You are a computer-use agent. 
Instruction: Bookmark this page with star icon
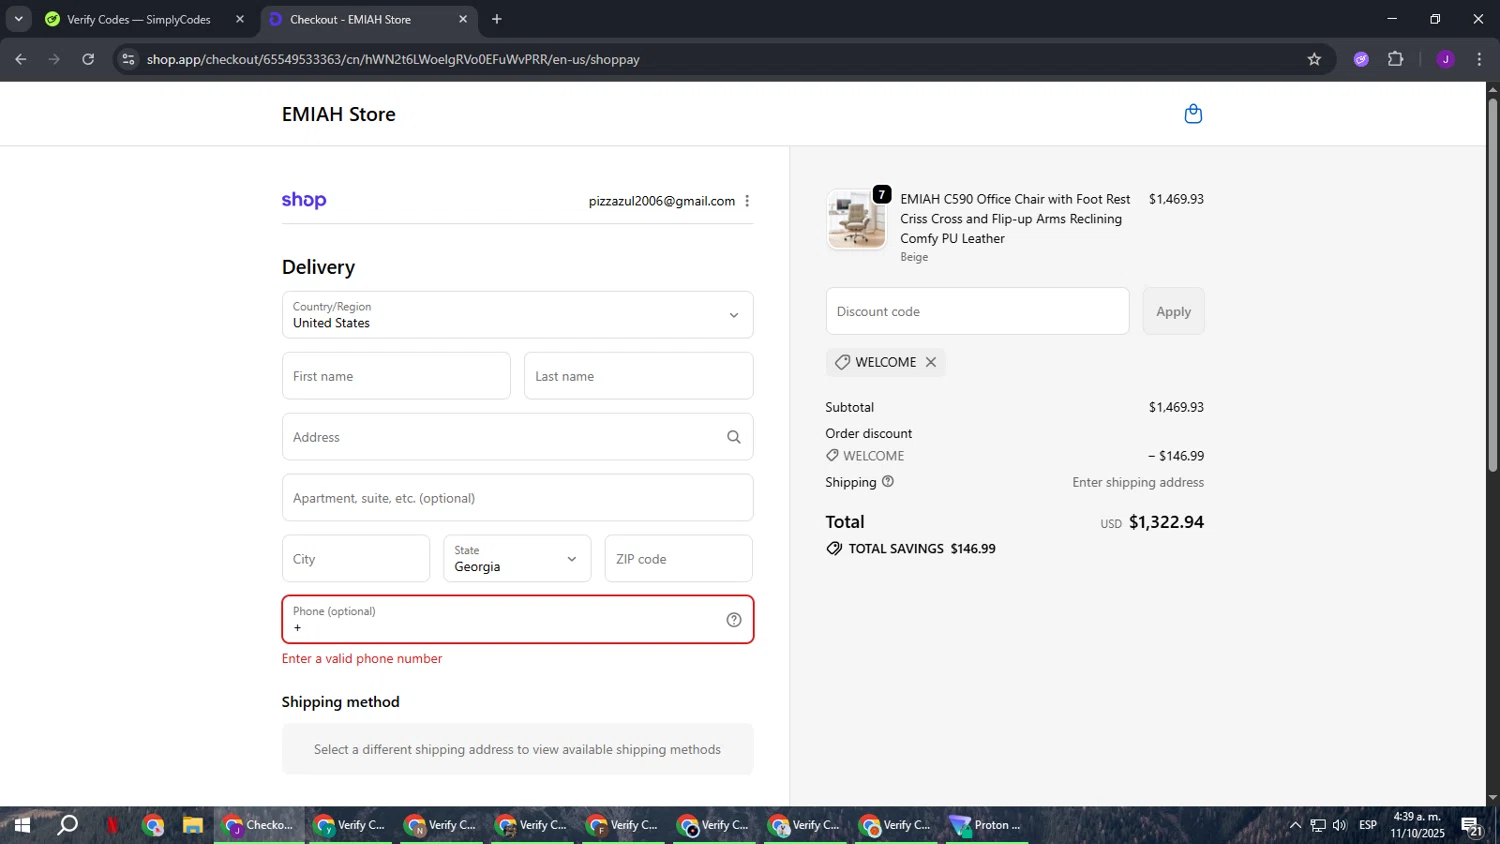(x=1314, y=59)
